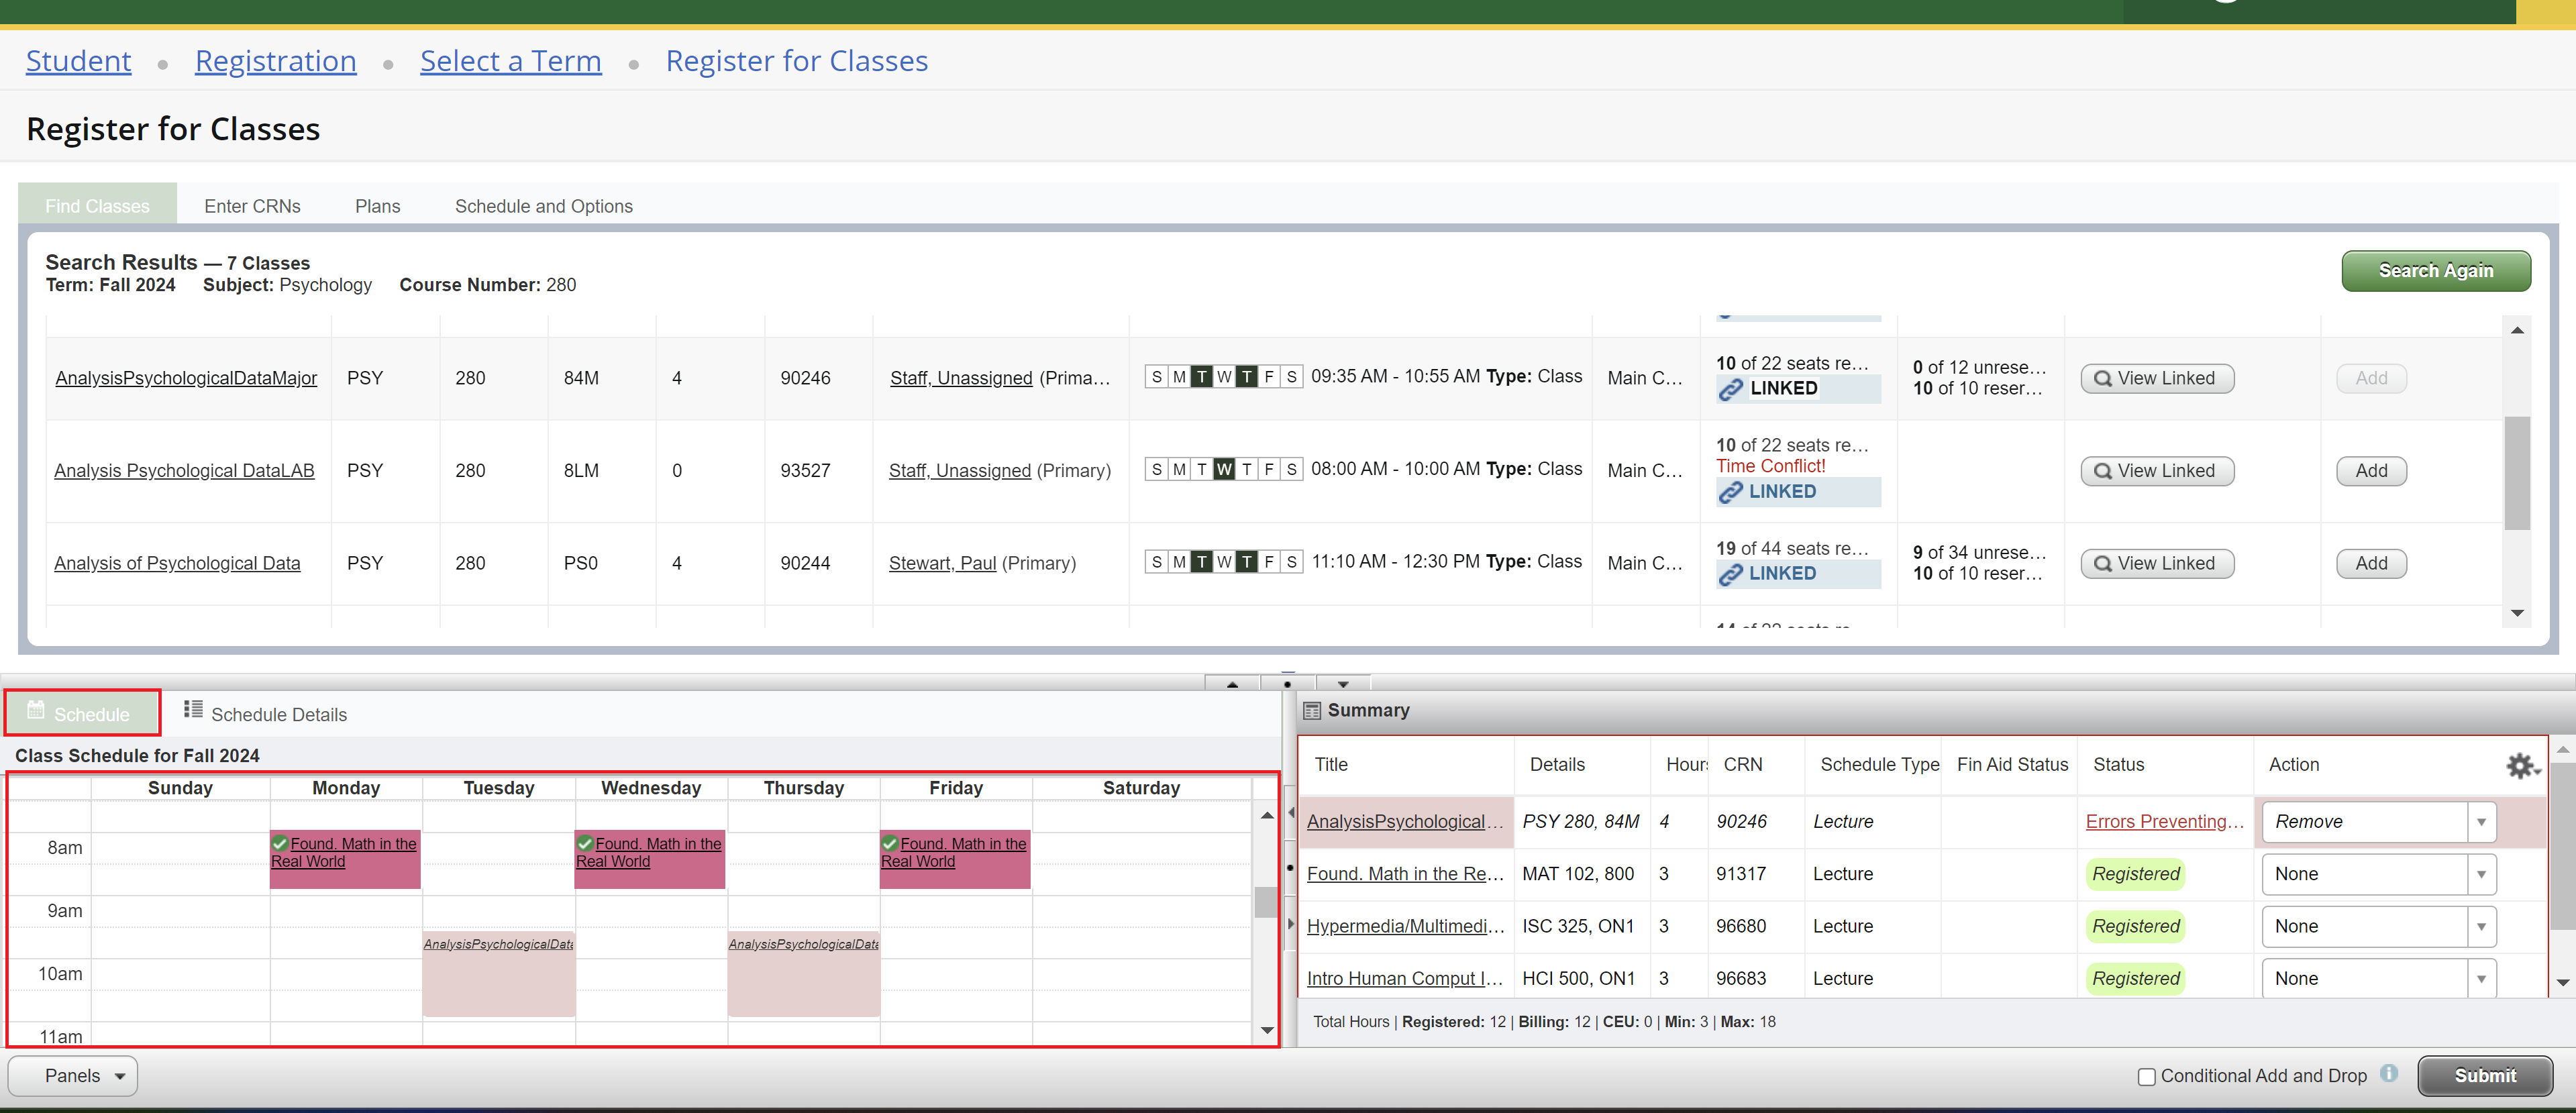This screenshot has height=1113, width=2576.
Task: Open the Analysis Psychological DataLAB title link
Action: [x=184, y=471]
